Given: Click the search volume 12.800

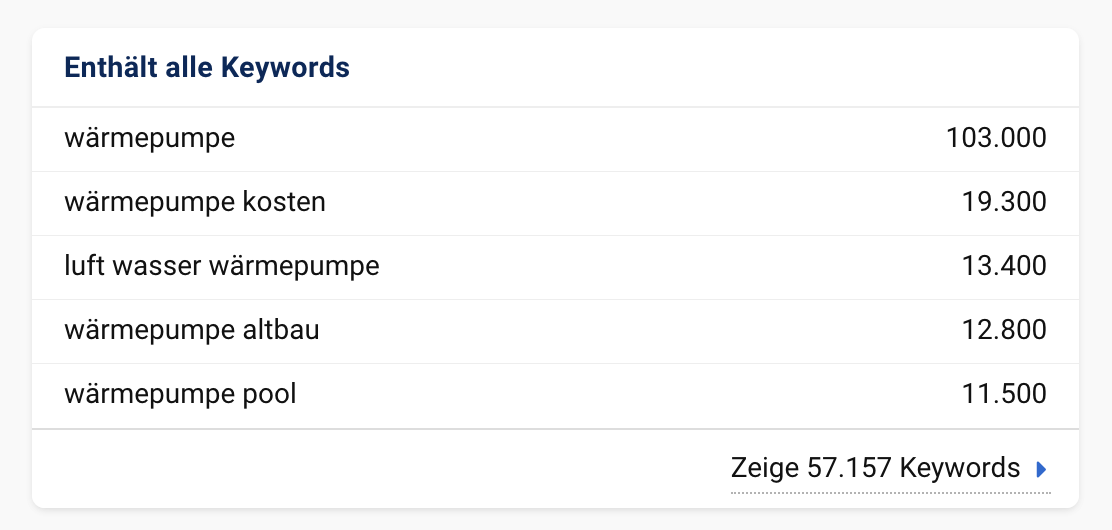Looking at the screenshot, I should [x=1004, y=329].
